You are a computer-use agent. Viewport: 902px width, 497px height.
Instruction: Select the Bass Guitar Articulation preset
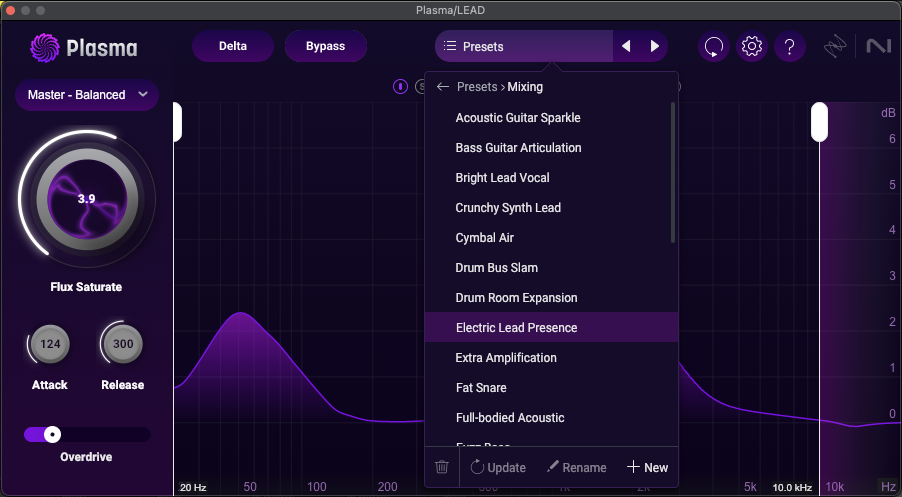coord(551,148)
